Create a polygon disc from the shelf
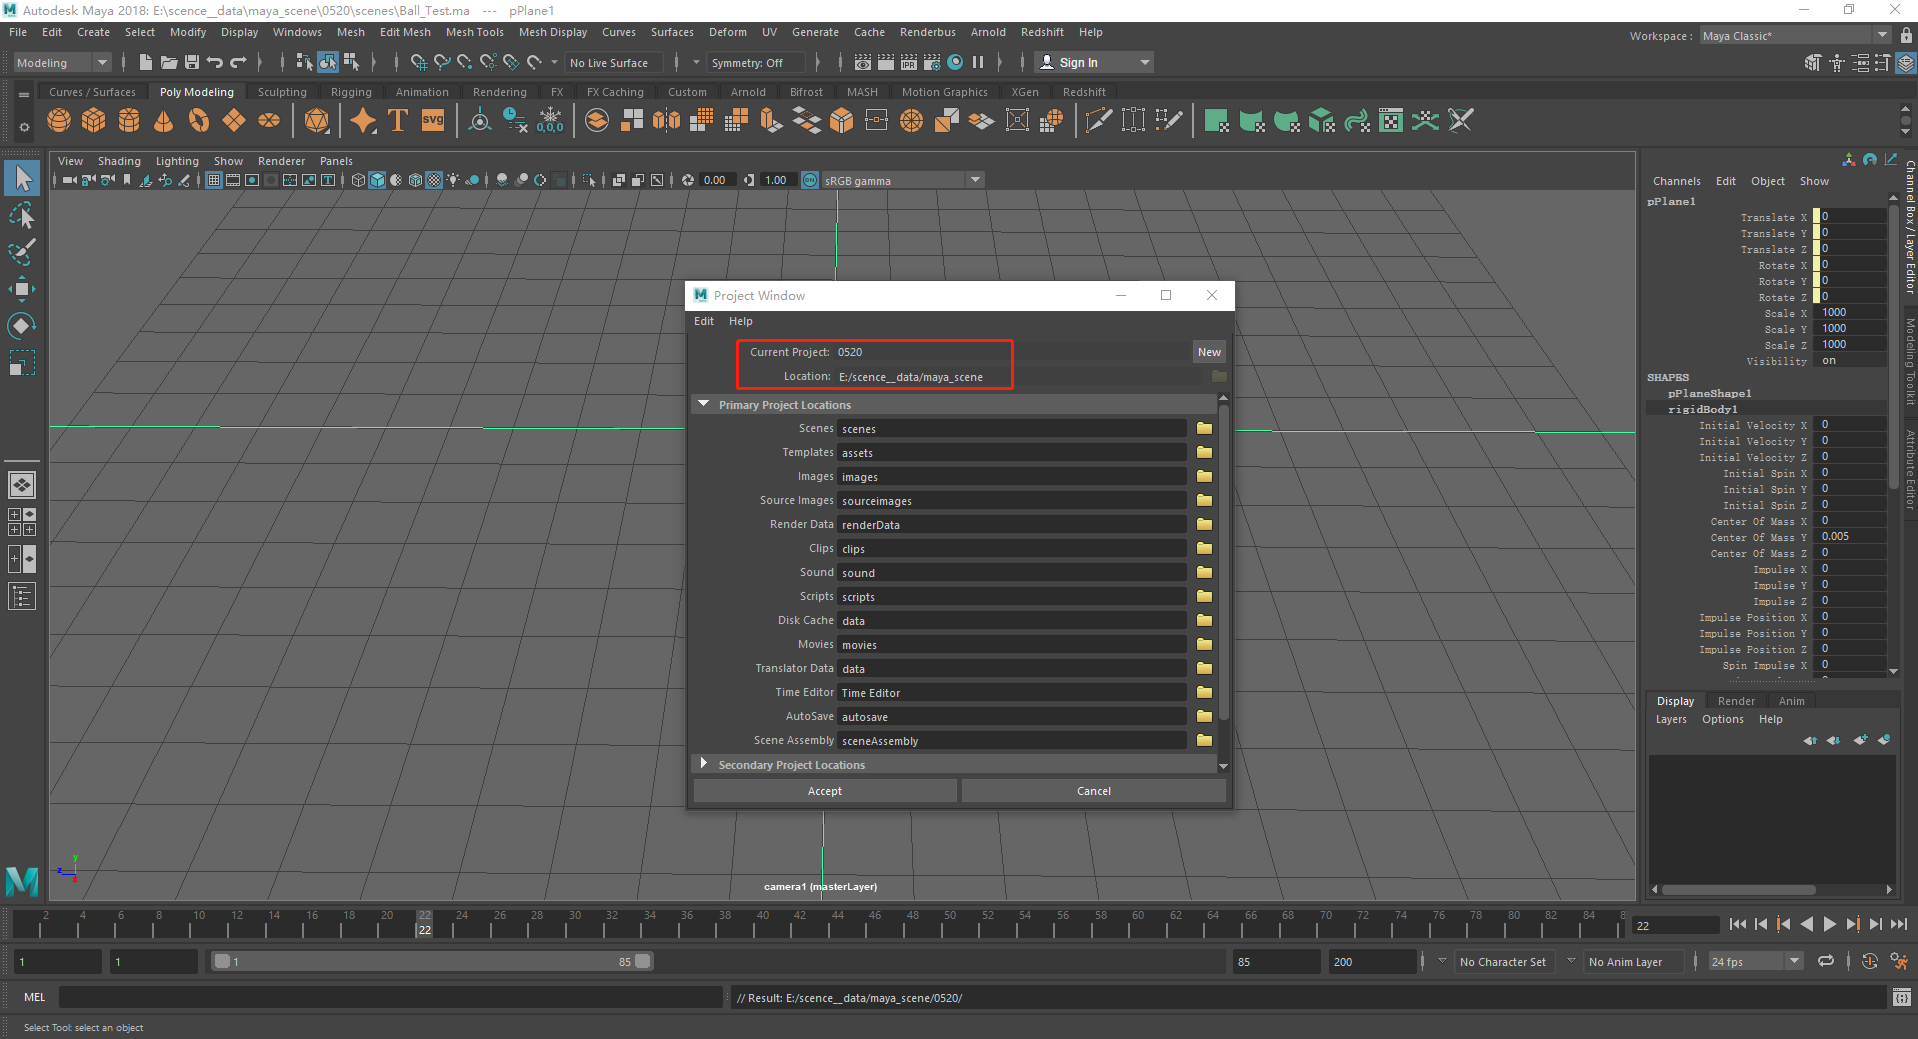This screenshot has height=1039, width=1918. [x=269, y=121]
